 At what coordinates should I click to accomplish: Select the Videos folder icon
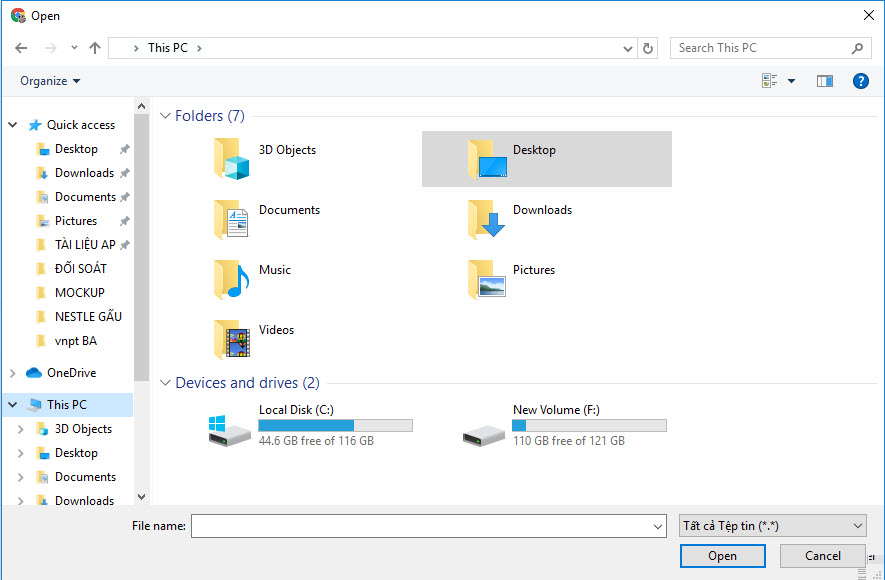pyautogui.click(x=231, y=338)
